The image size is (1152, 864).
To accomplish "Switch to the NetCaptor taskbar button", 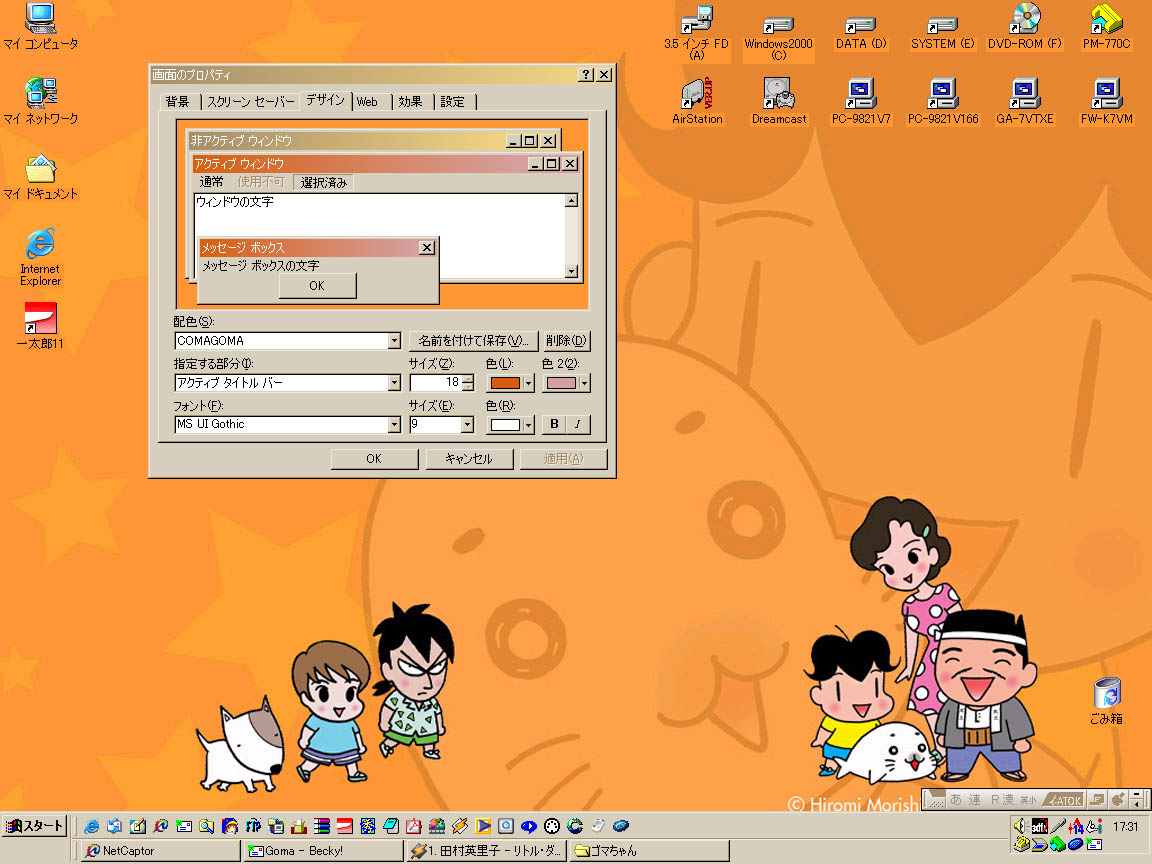I will [161, 851].
